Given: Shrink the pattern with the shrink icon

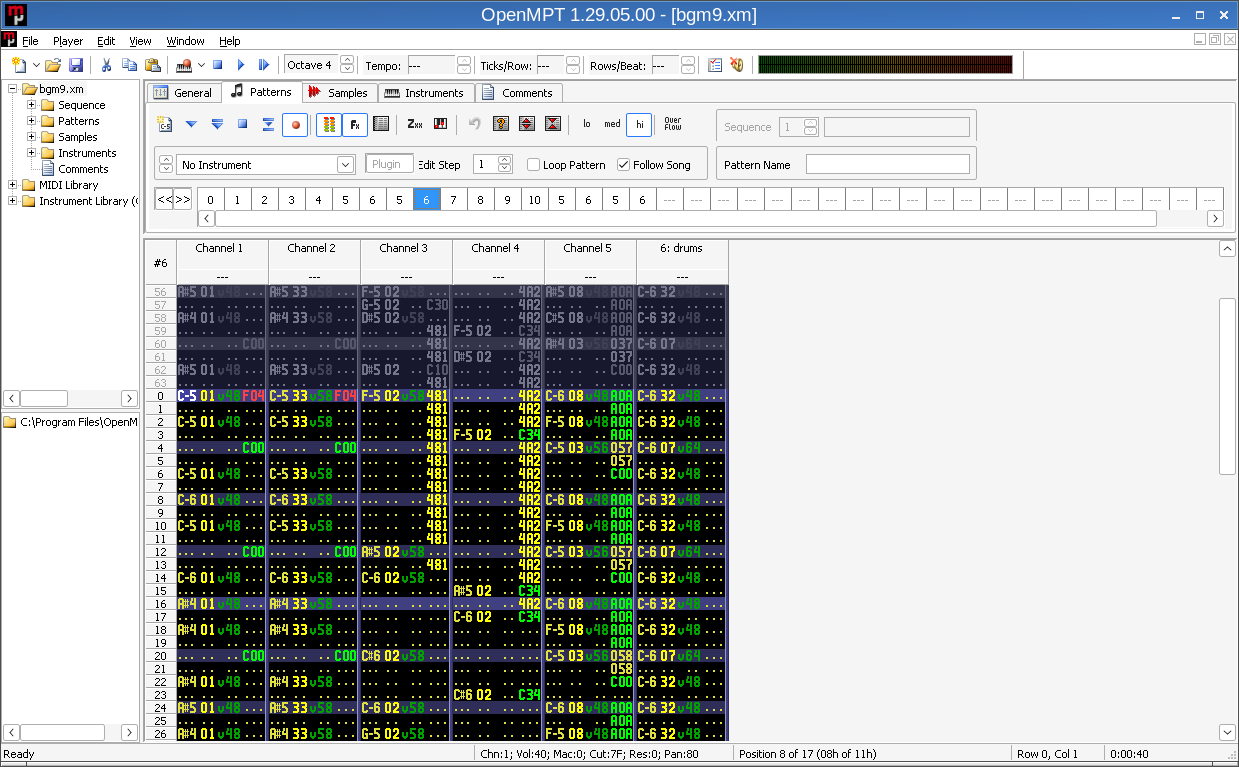Looking at the screenshot, I should [x=552, y=124].
